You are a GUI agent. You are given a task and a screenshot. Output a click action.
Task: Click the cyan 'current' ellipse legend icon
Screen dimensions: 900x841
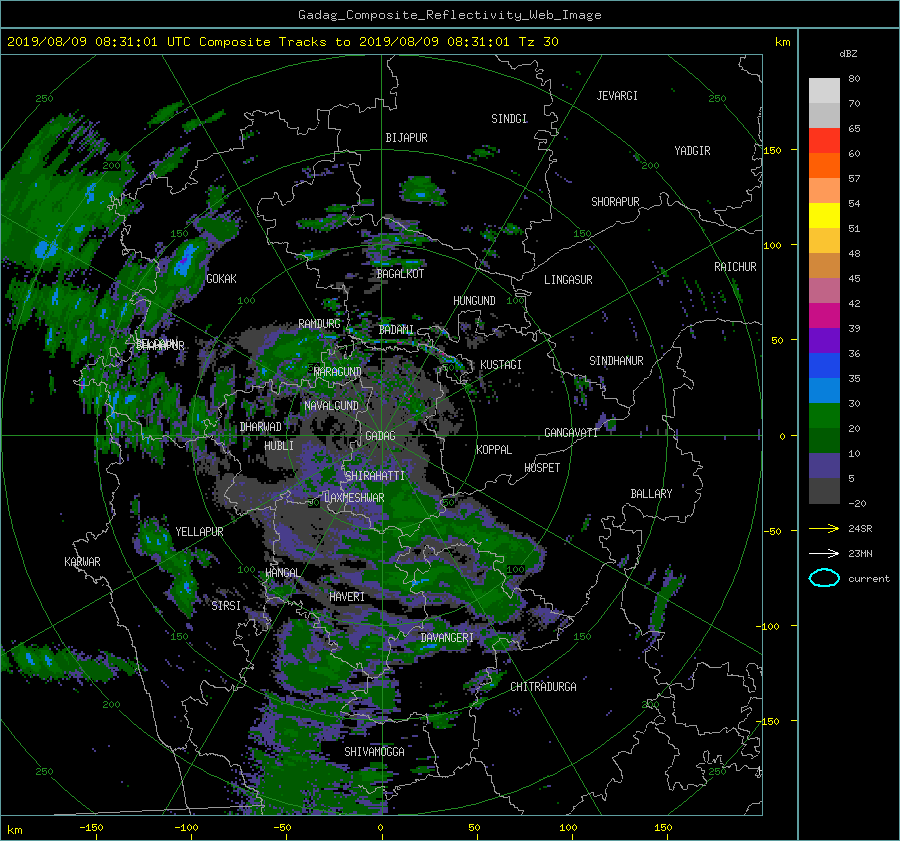(x=824, y=578)
